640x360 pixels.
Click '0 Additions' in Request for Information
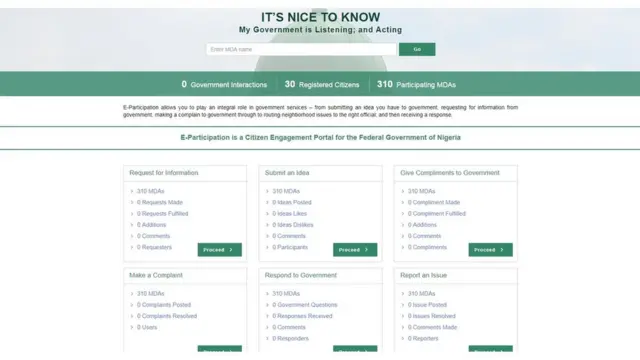[151, 225]
